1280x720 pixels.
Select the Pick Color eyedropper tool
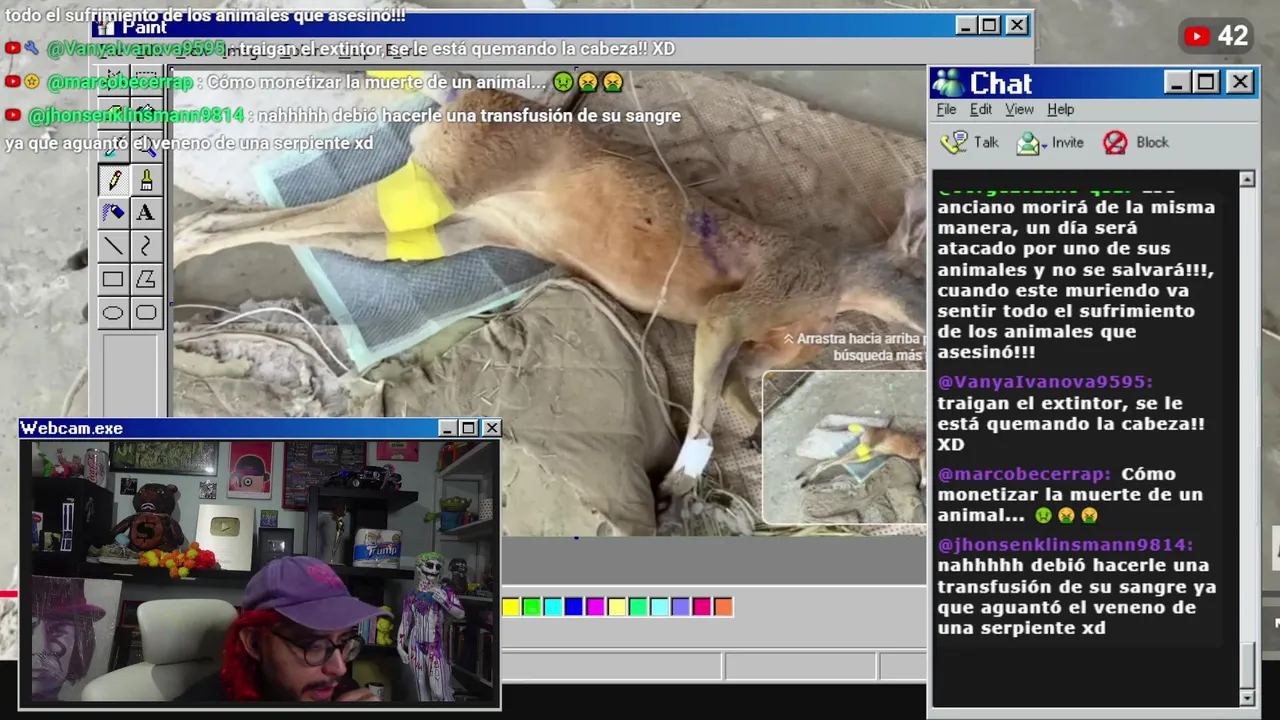pyautogui.click(x=113, y=149)
